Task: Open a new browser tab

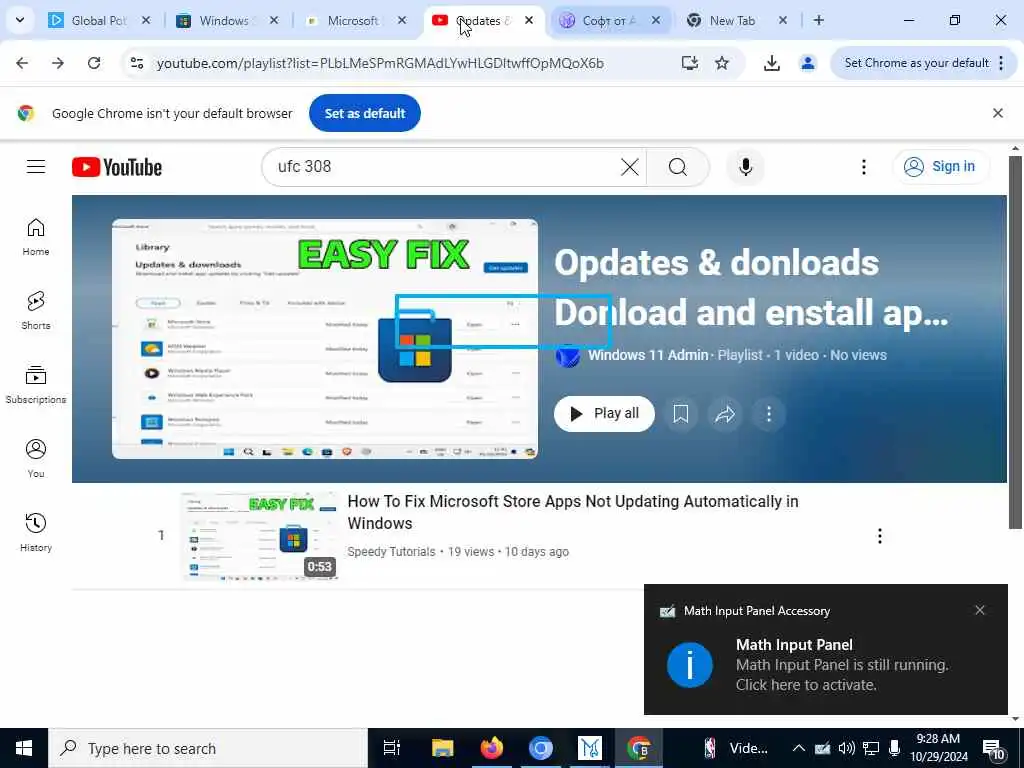Action: [x=818, y=20]
